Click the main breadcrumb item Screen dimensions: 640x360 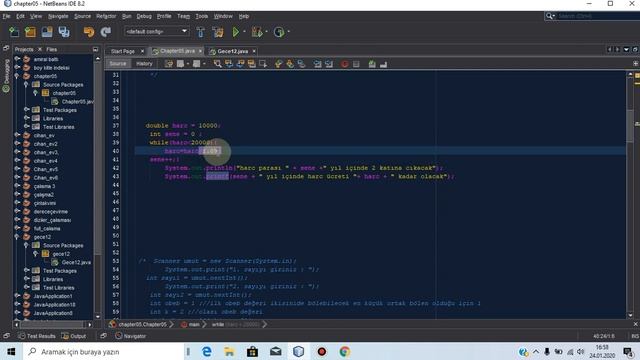point(190,324)
